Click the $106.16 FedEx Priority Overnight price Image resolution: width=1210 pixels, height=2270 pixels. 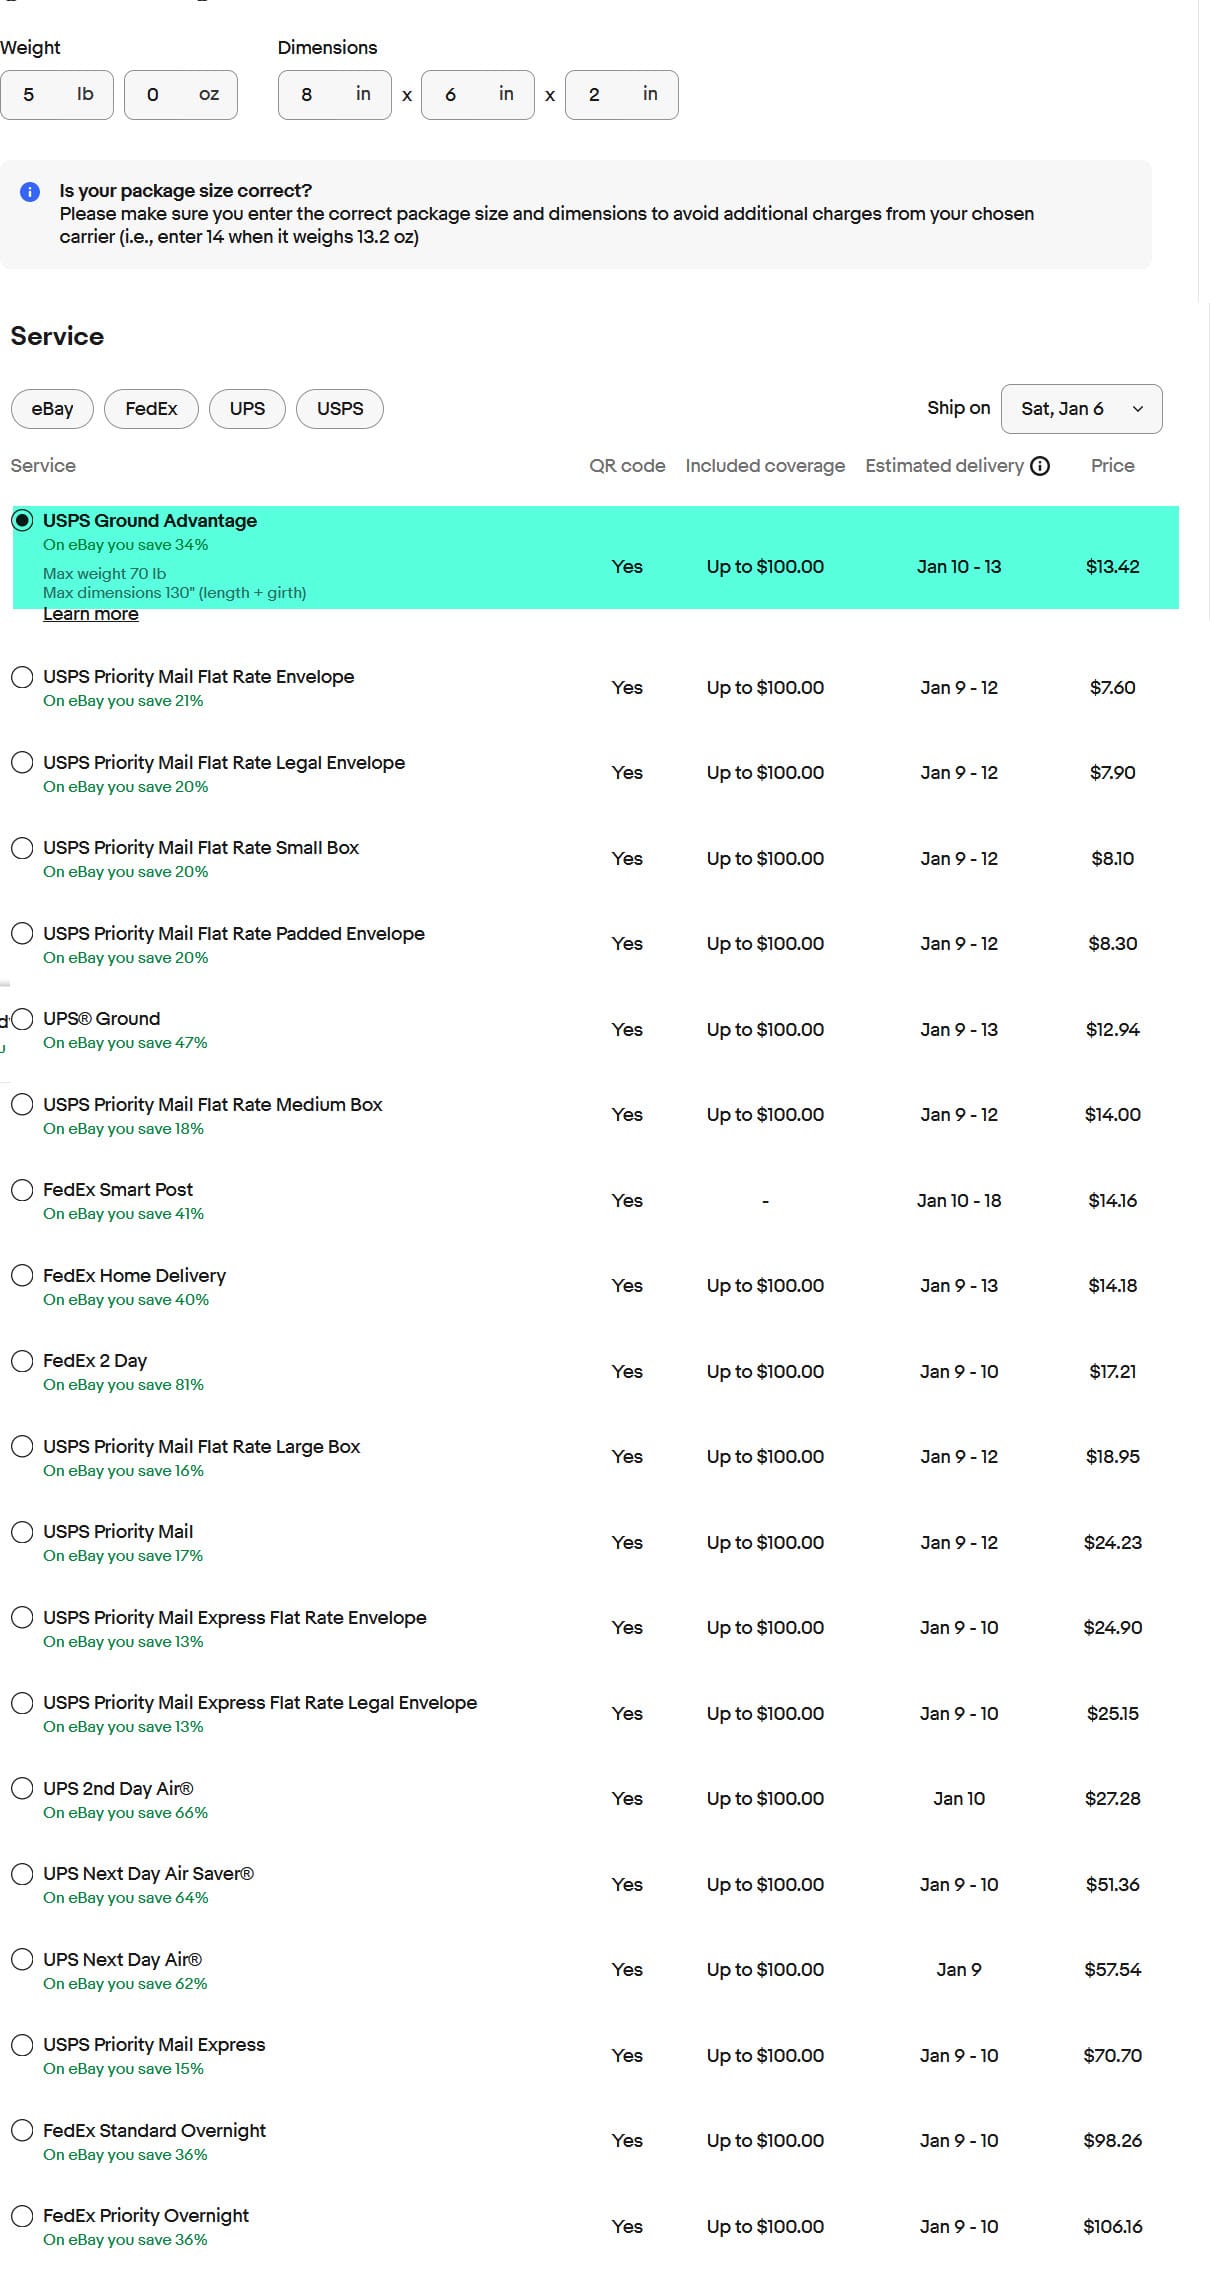pos(1113,2227)
